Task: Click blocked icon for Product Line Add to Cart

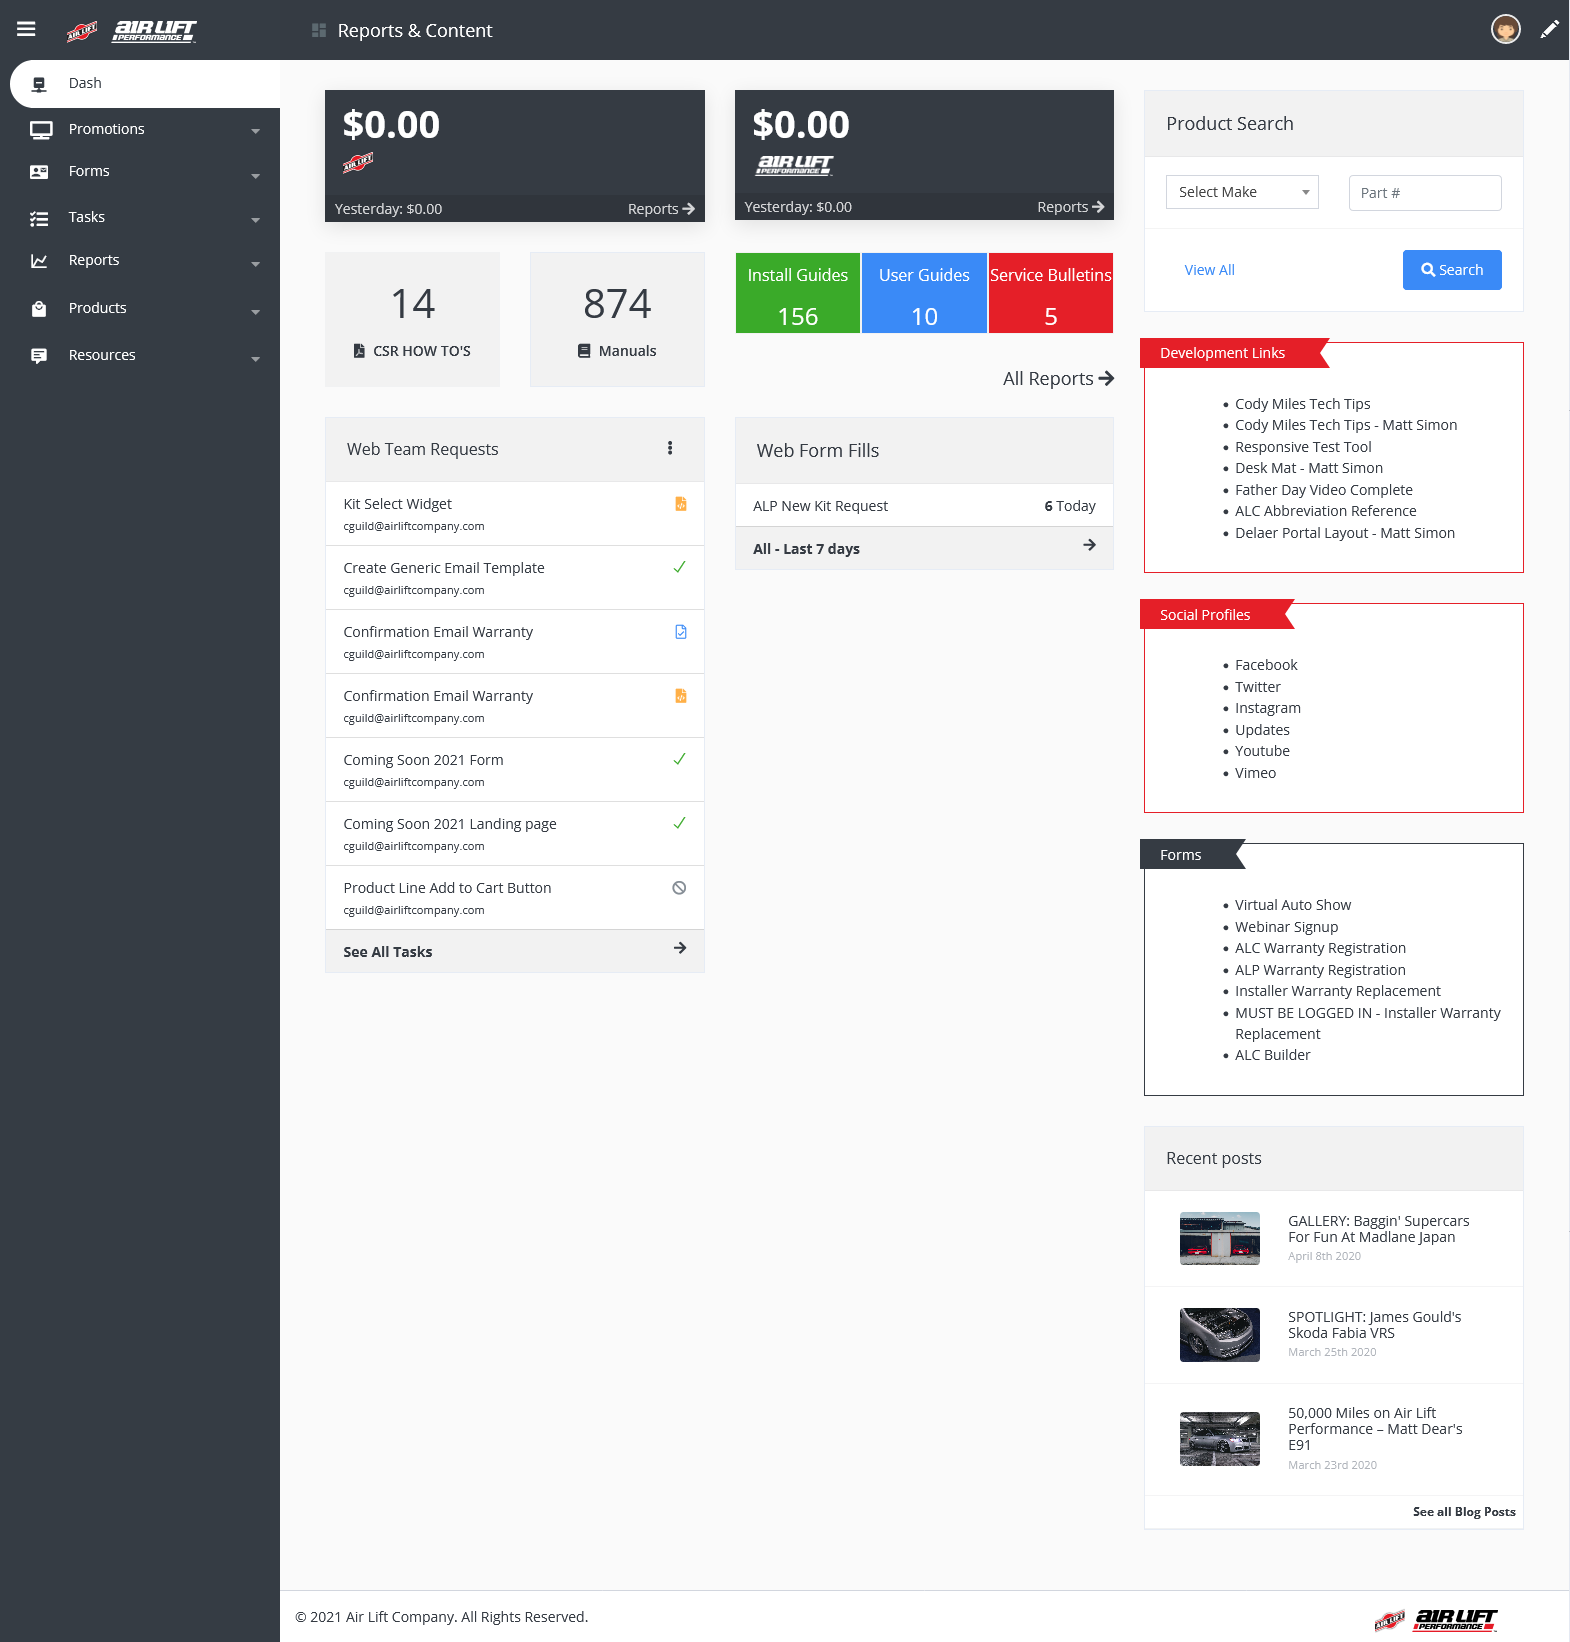Action: tap(679, 888)
